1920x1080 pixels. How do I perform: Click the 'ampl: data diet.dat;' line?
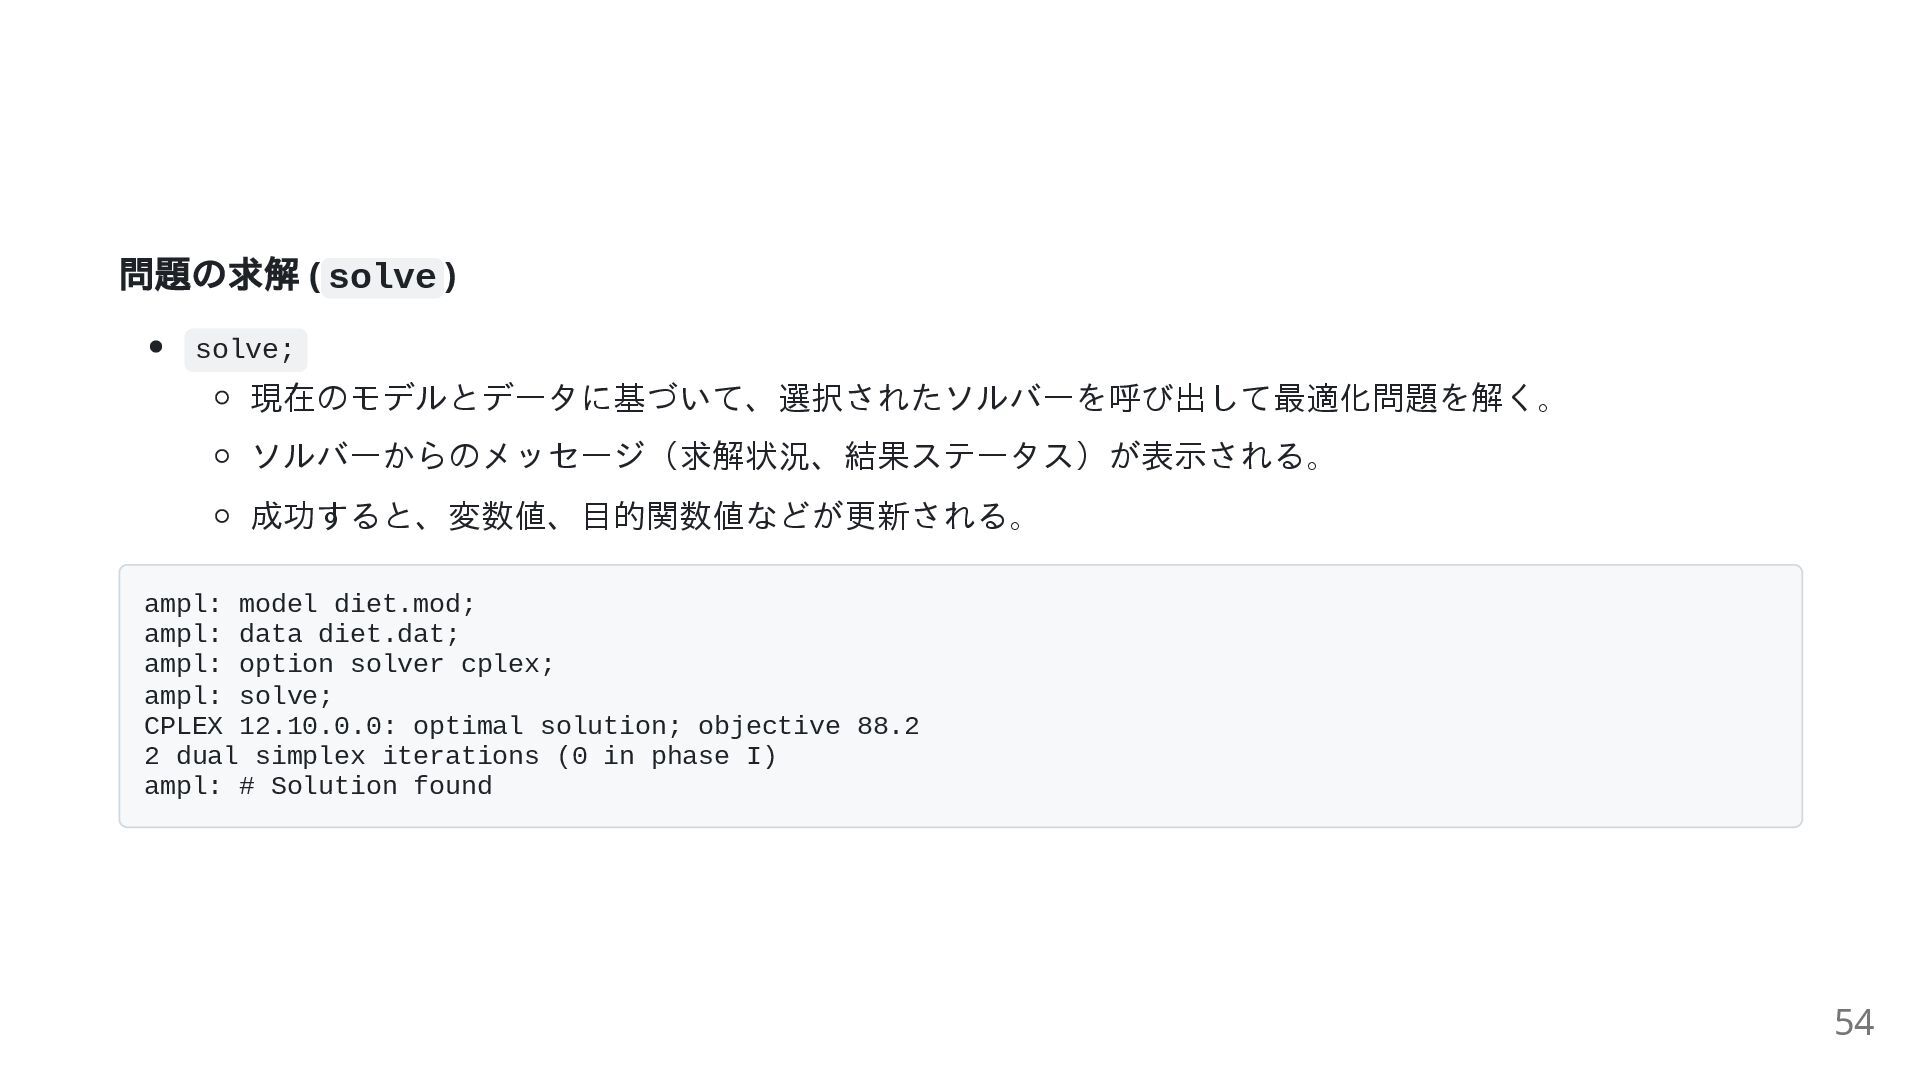pos(301,634)
